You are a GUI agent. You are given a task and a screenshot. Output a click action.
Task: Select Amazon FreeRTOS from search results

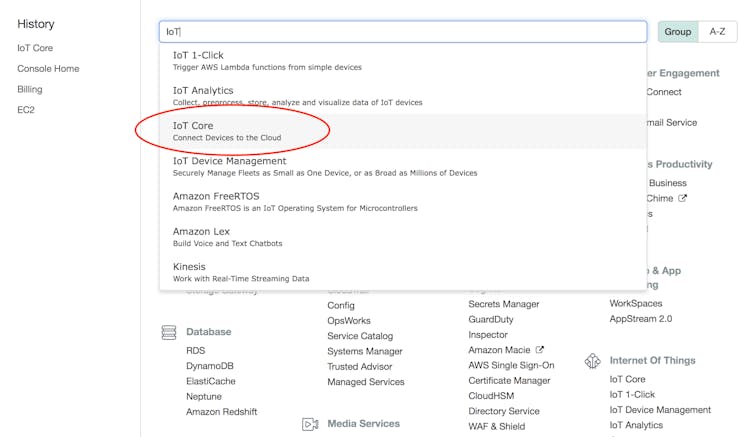tap(403, 202)
